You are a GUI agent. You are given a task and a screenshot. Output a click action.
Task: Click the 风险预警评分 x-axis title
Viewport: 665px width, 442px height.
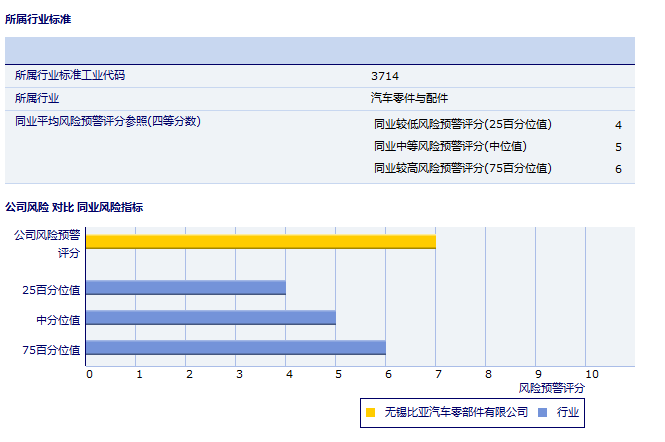click(x=552, y=387)
